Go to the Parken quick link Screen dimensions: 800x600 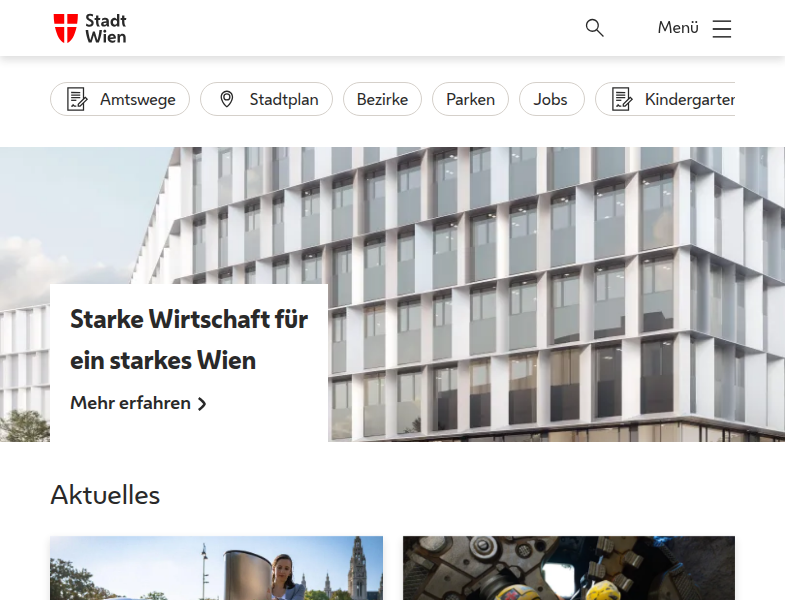[470, 99]
